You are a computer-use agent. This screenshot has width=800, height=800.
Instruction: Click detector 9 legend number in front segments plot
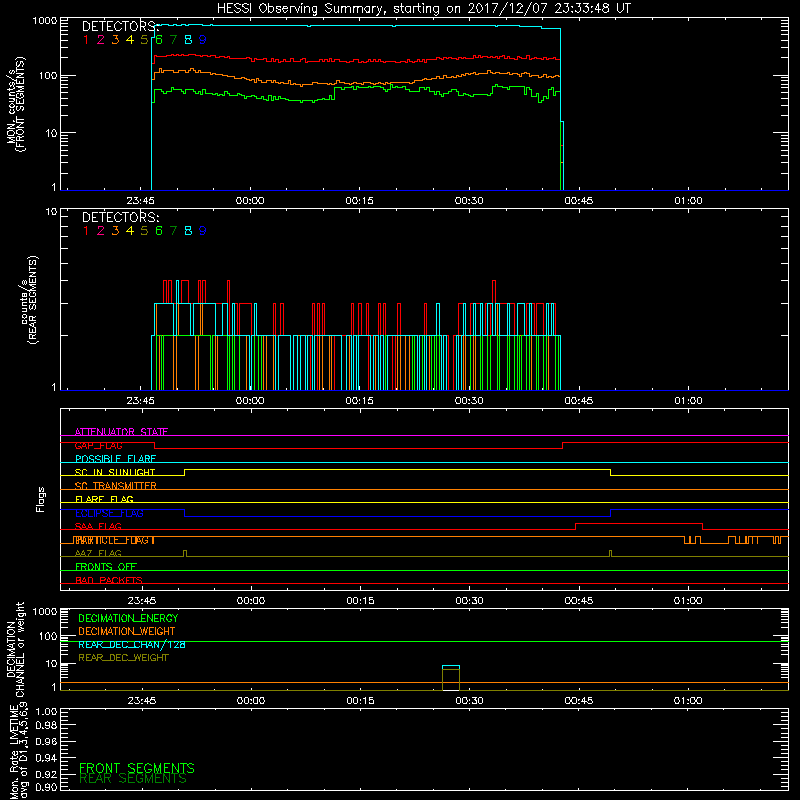tap(203, 39)
